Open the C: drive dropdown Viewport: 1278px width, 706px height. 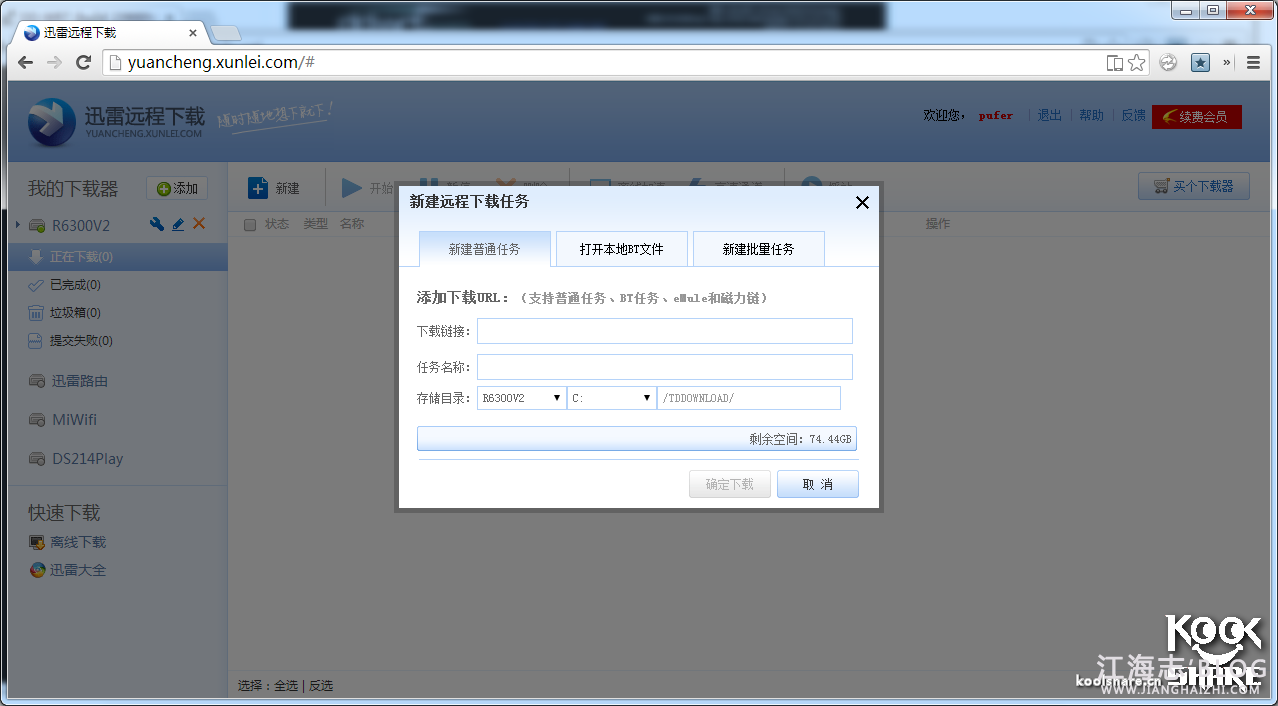[611, 398]
